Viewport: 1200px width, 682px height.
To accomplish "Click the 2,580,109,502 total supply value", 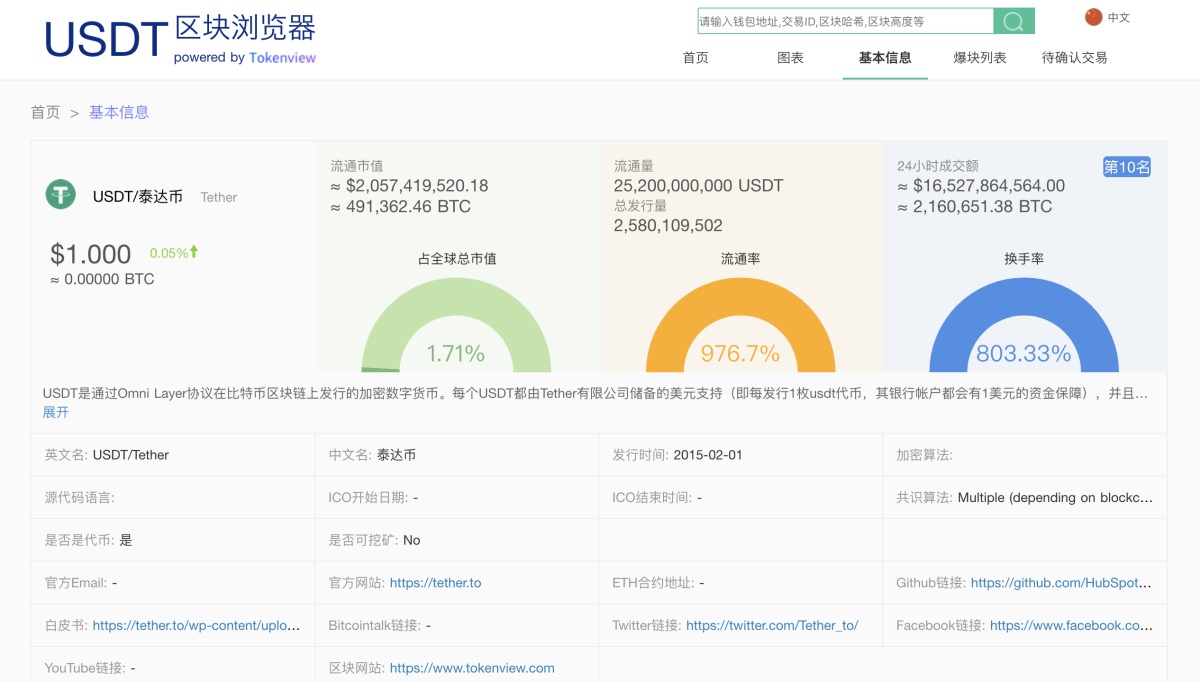I will coord(668,226).
